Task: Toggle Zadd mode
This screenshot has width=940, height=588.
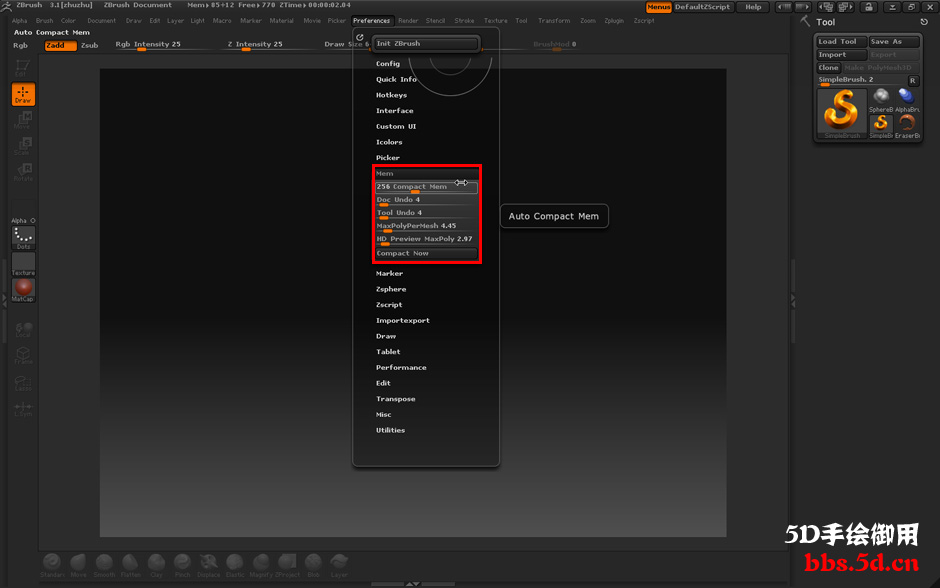Action: [x=61, y=46]
